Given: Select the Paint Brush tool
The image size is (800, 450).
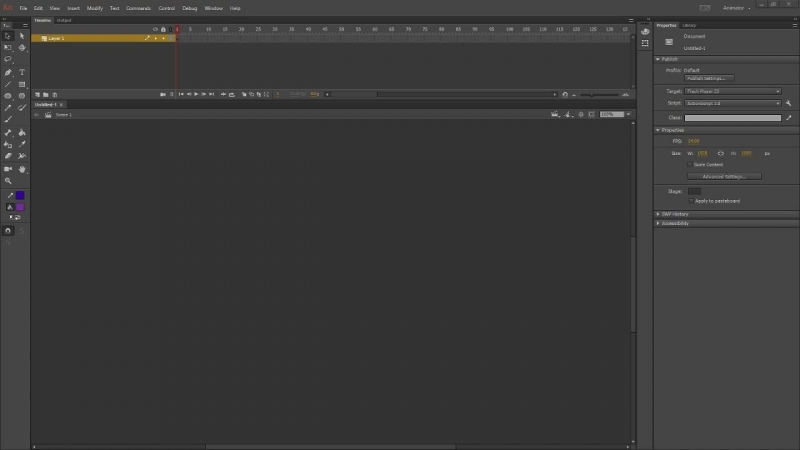Looking at the screenshot, I should 22,108.
